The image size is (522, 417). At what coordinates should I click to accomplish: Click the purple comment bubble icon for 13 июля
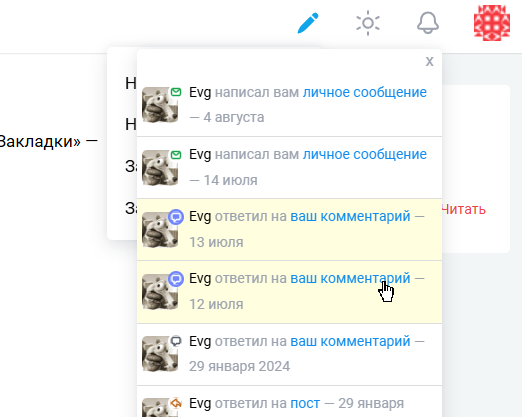pos(176,217)
